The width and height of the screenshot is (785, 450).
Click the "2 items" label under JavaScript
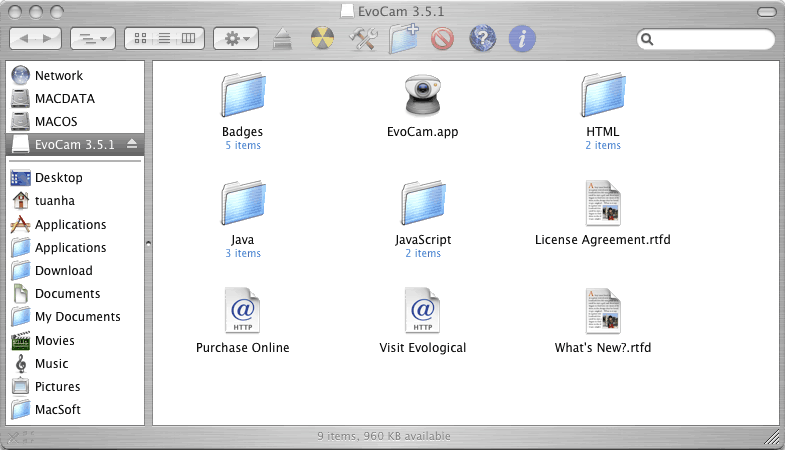[x=423, y=254]
